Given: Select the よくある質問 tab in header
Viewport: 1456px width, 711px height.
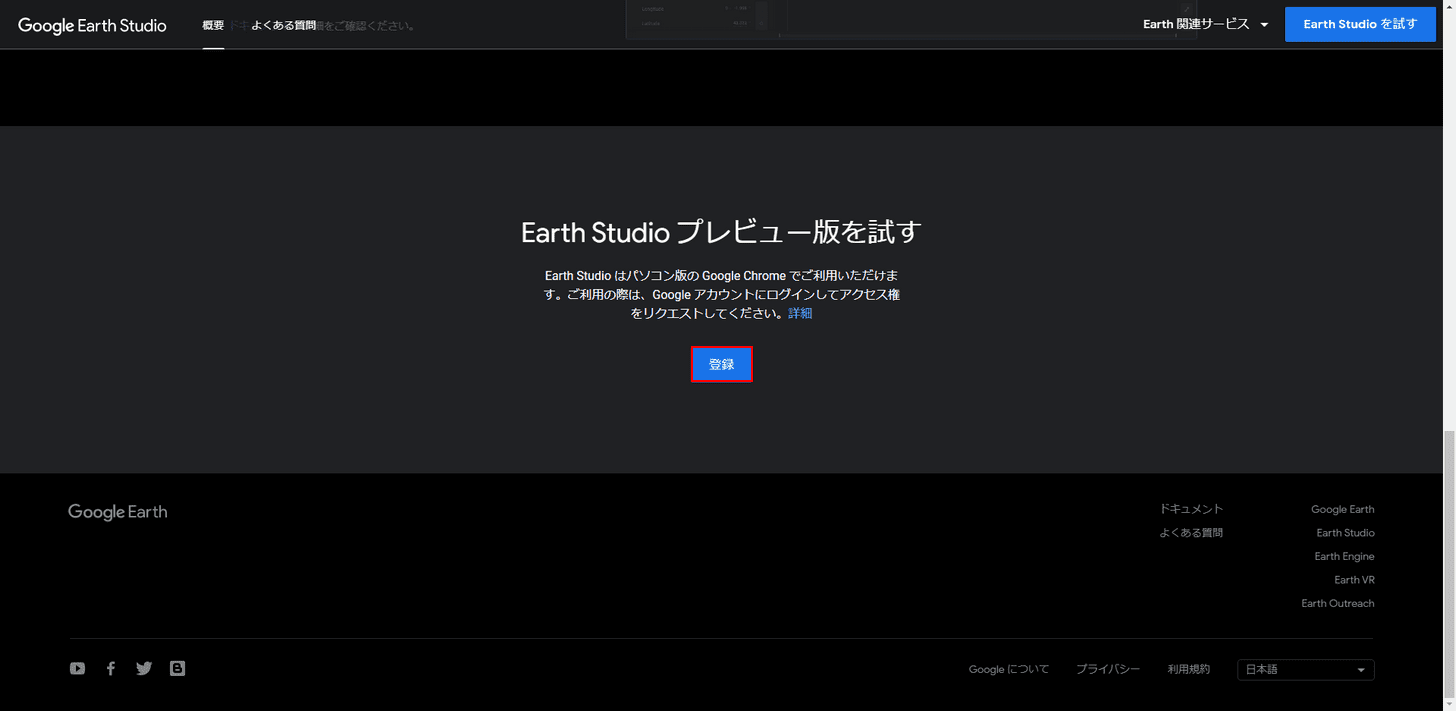Looking at the screenshot, I should click(x=284, y=25).
